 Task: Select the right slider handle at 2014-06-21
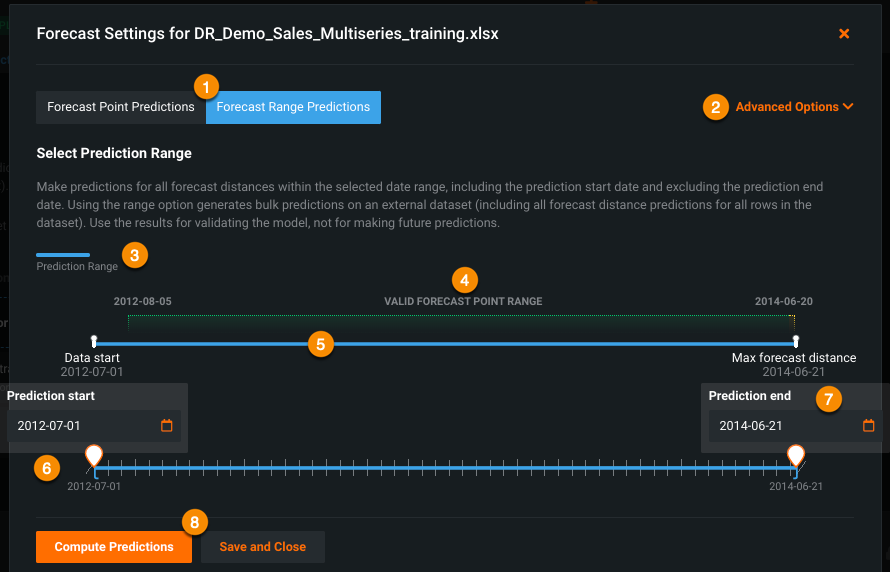795,457
